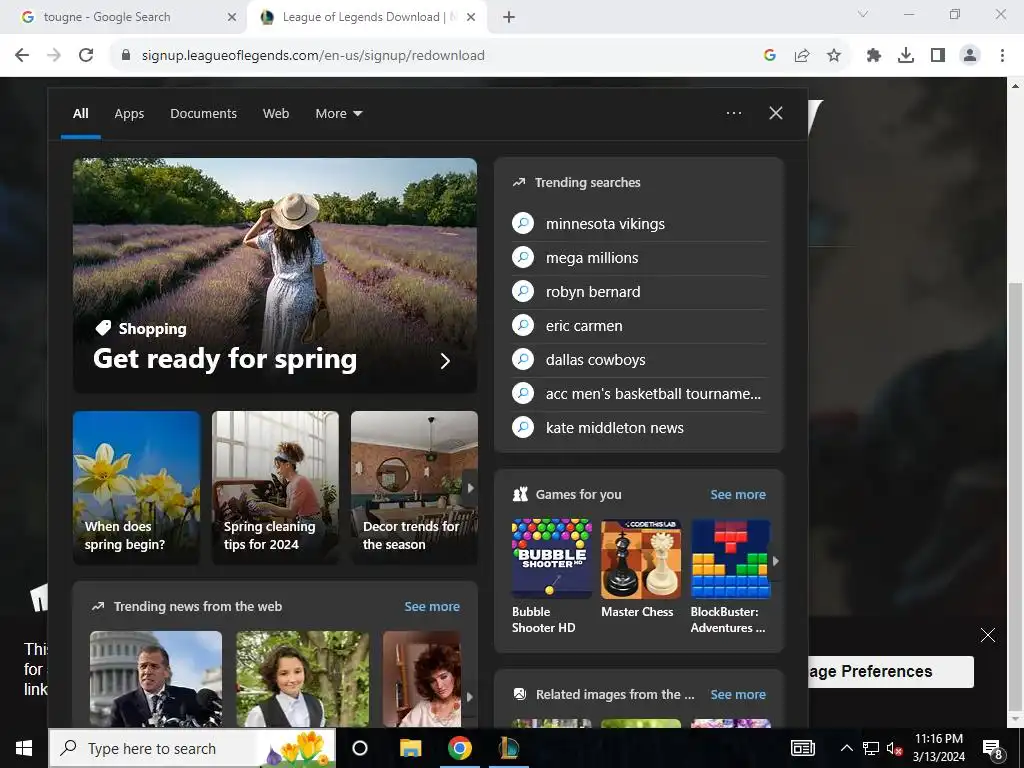Screen dimensions: 1024x768
Task: Open news thumbnail of child in vest
Action: point(302,679)
